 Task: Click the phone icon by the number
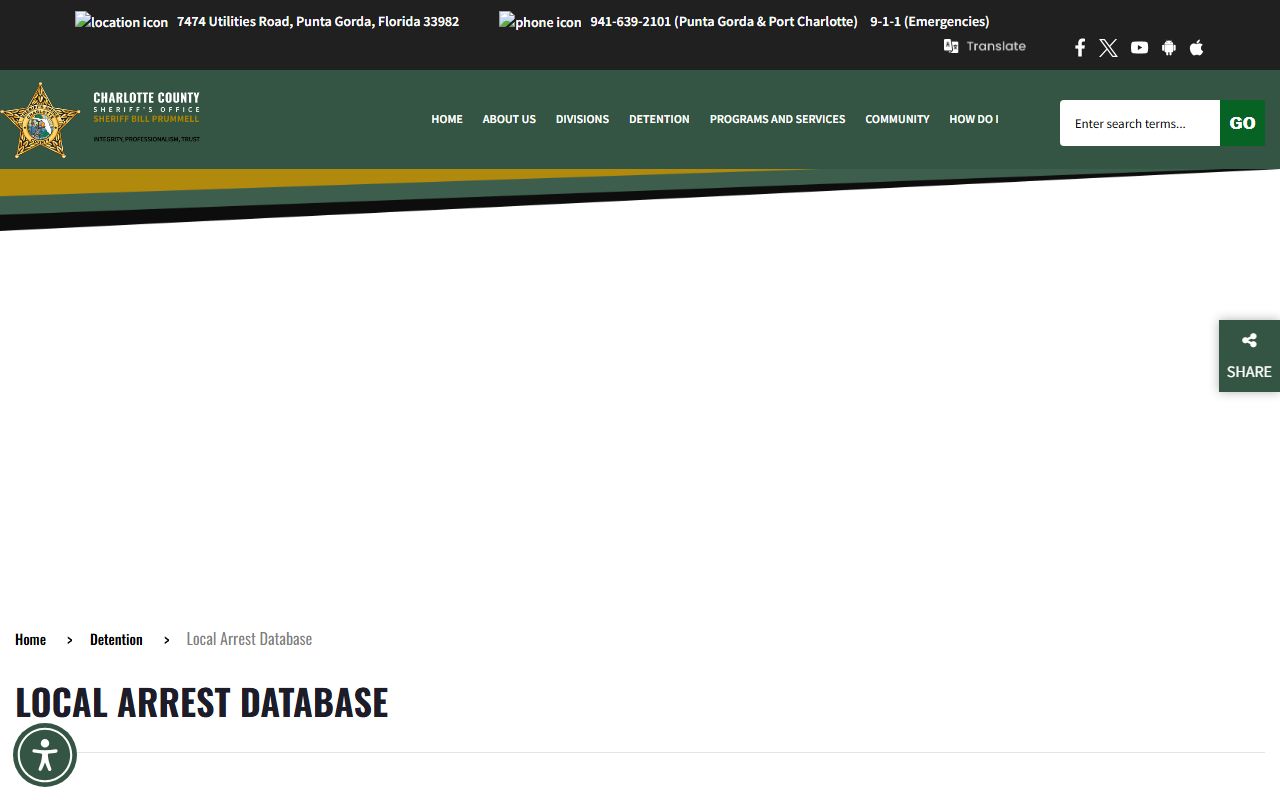(x=540, y=21)
